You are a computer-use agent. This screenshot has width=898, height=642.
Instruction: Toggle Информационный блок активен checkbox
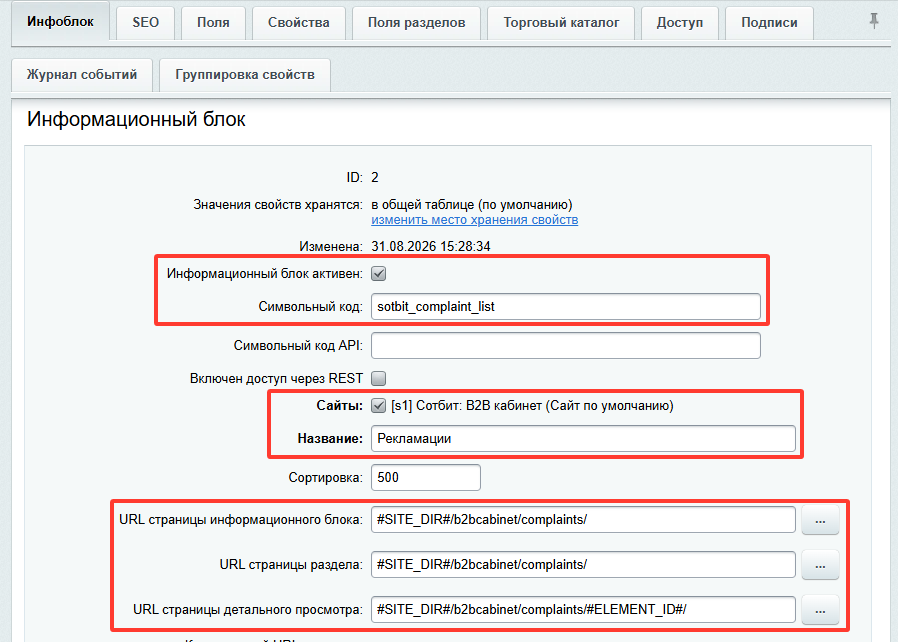pyautogui.click(x=379, y=274)
